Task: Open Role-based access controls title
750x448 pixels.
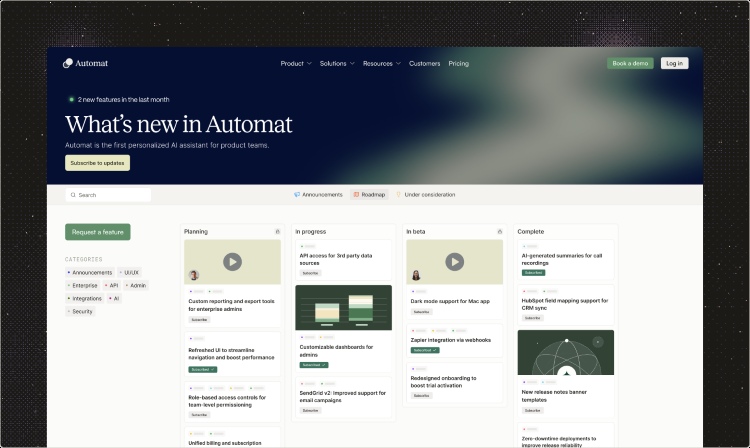Action: tap(227, 401)
